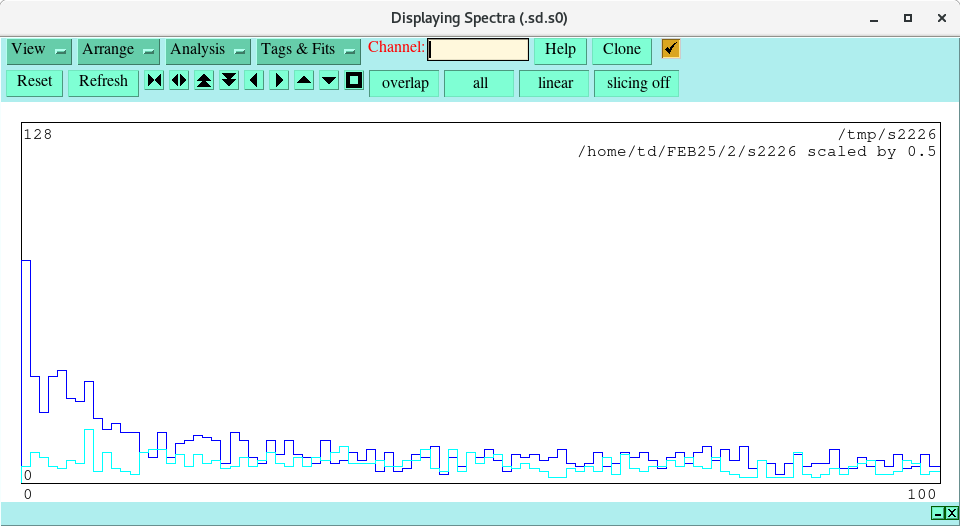Open the Tags & Fits menu
The image size is (960, 526).
click(308, 50)
